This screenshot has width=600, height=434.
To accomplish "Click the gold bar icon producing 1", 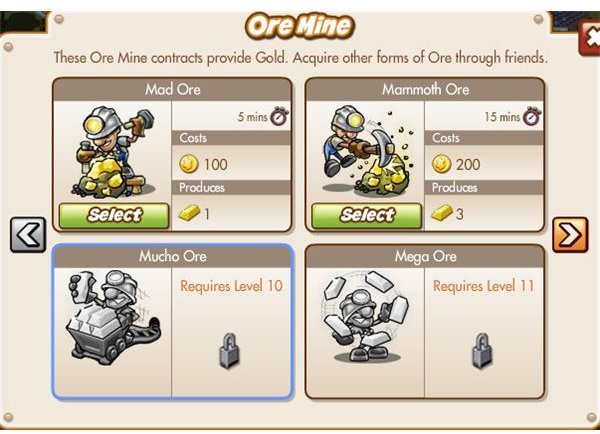I will point(189,213).
